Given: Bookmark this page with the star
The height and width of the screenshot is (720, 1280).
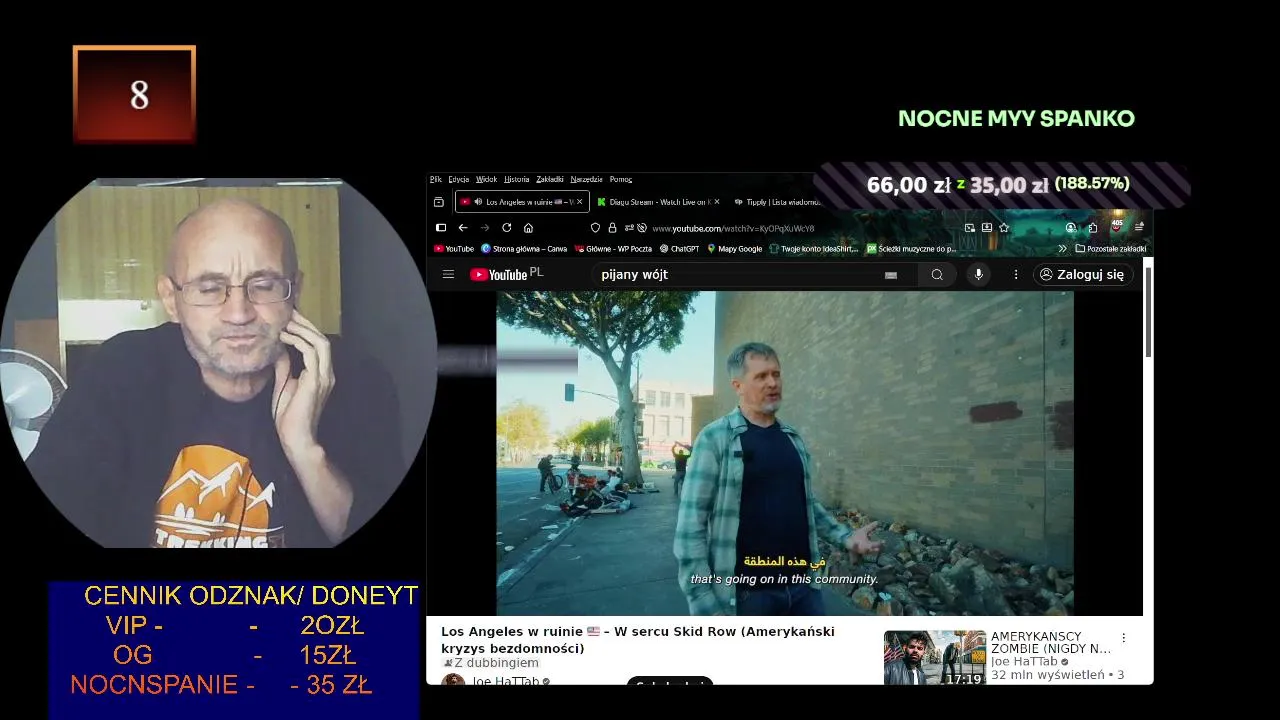Looking at the screenshot, I should (x=1004, y=228).
